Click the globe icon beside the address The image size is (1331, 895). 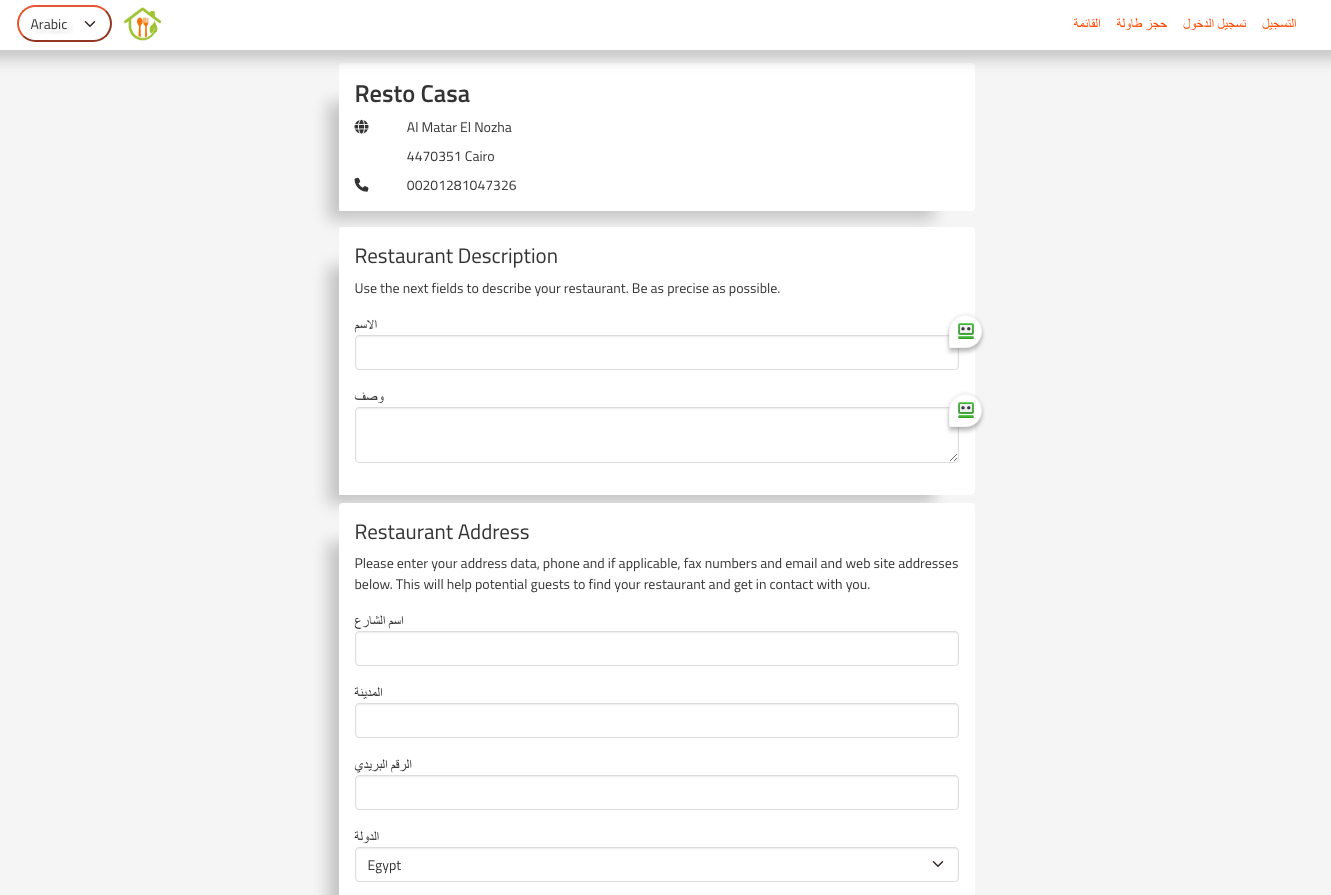tap(361, 127)
